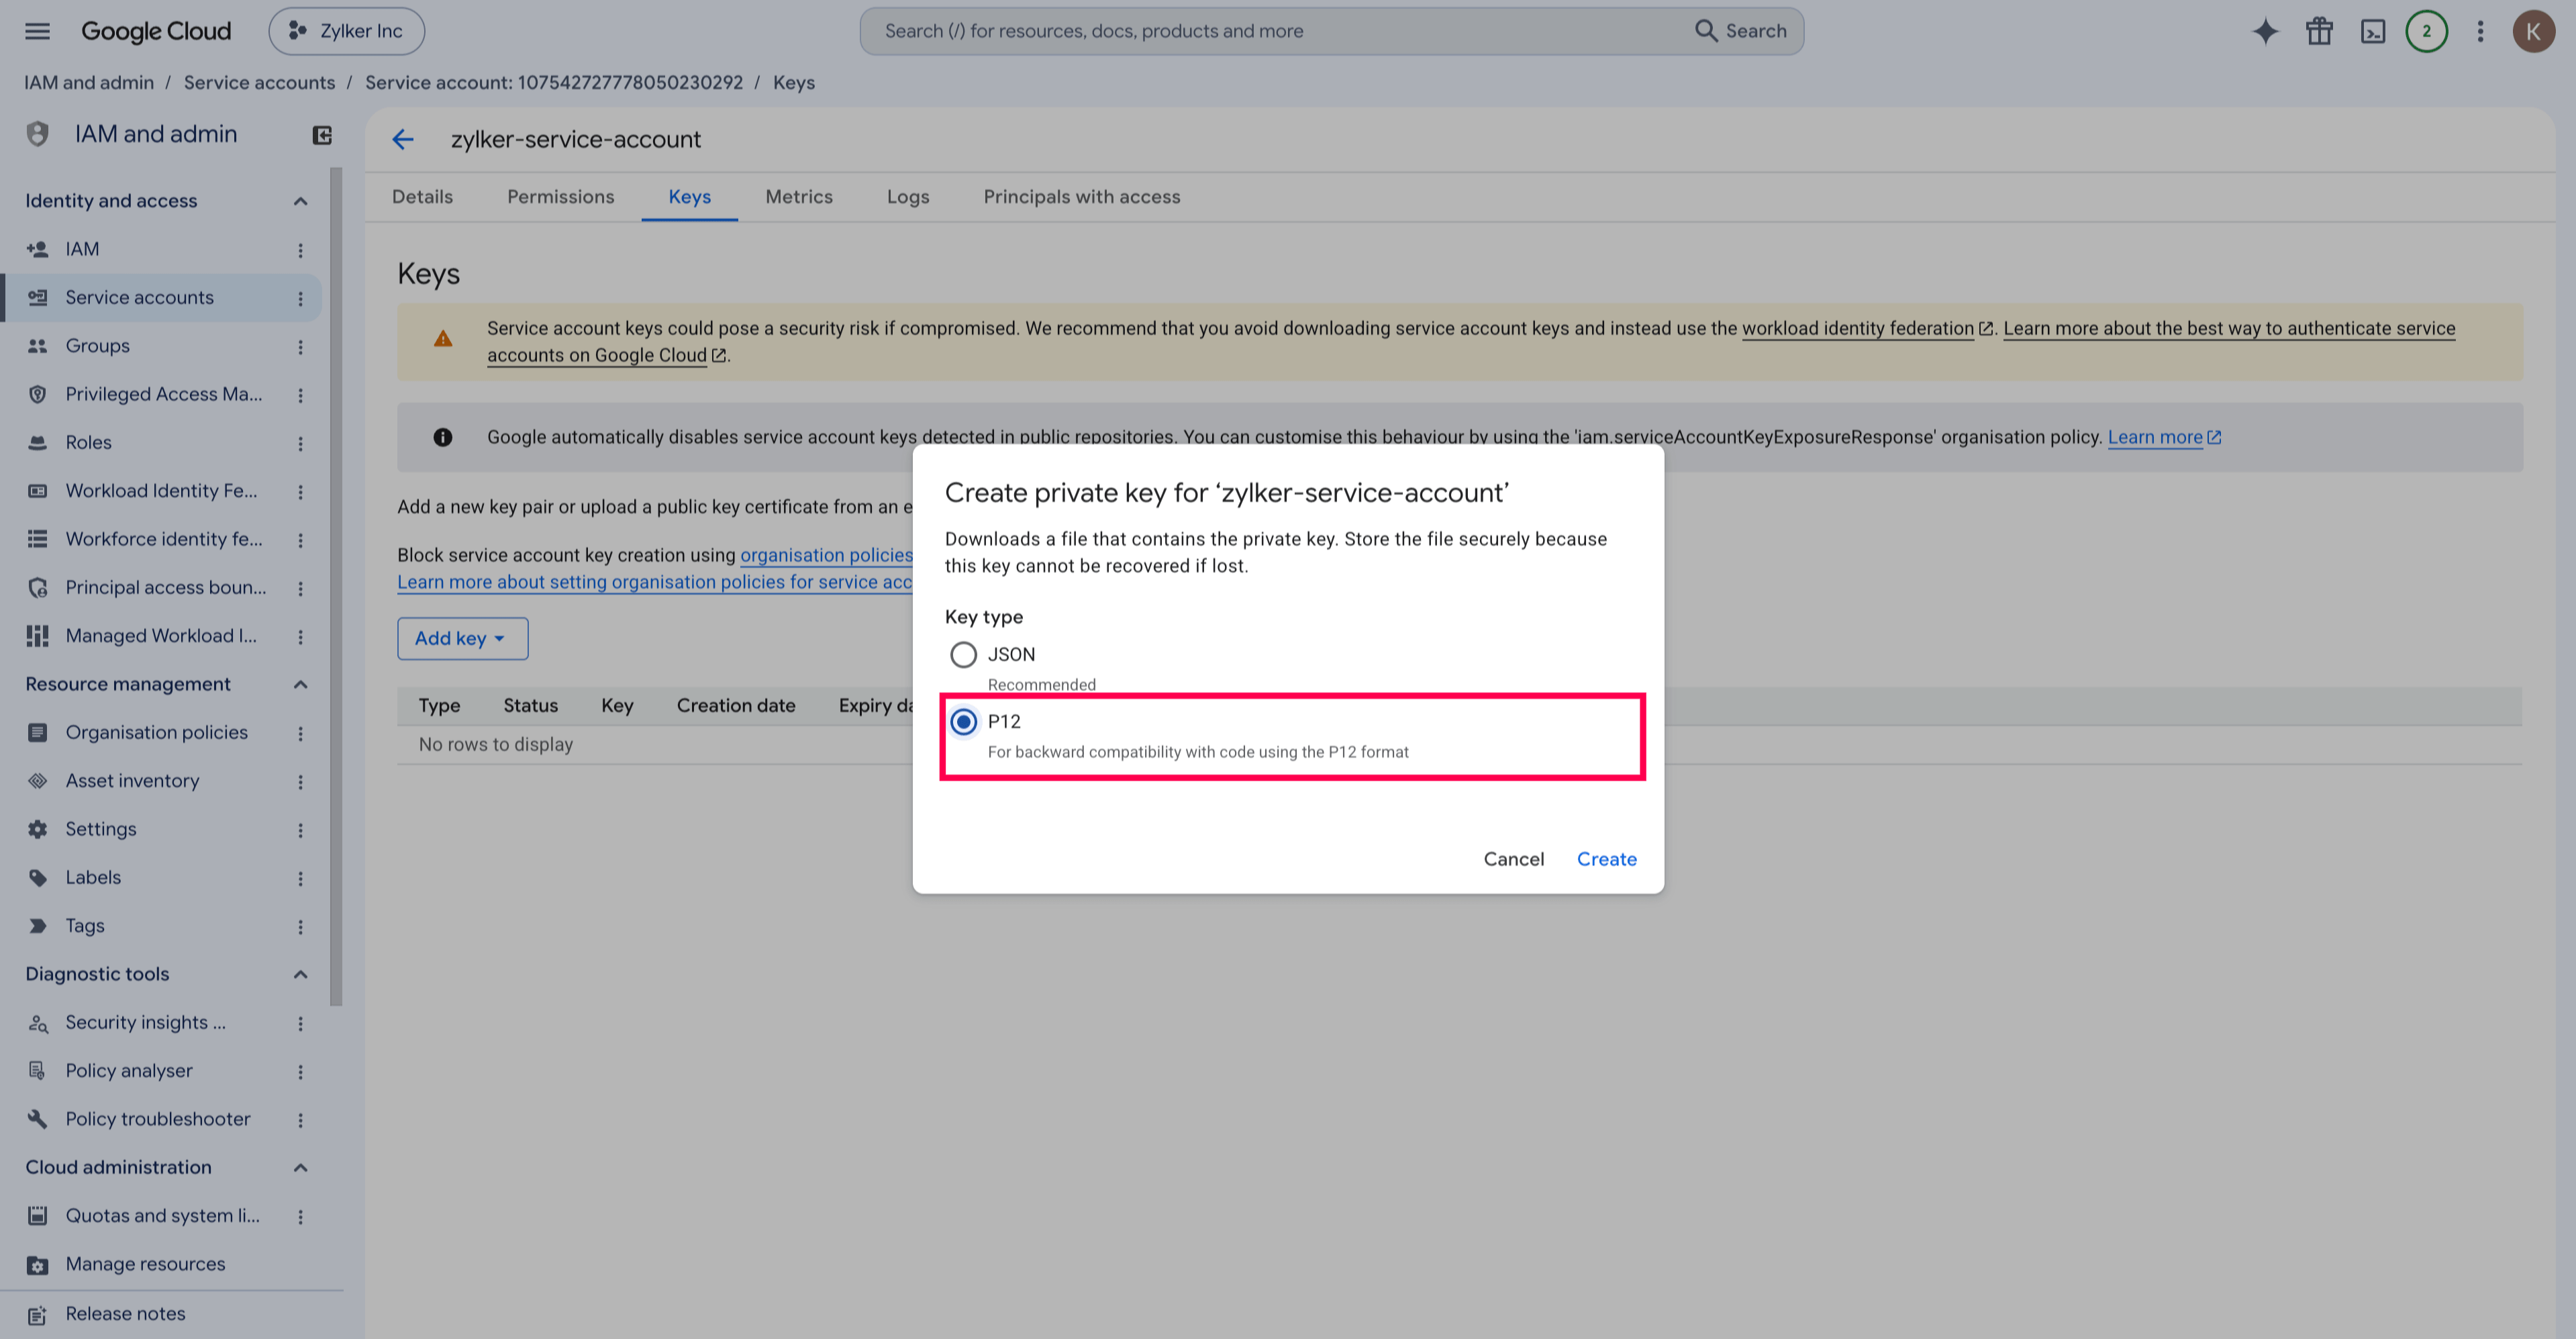
Task: Collapse the Resource management section
Action: (x=300, y=684)
